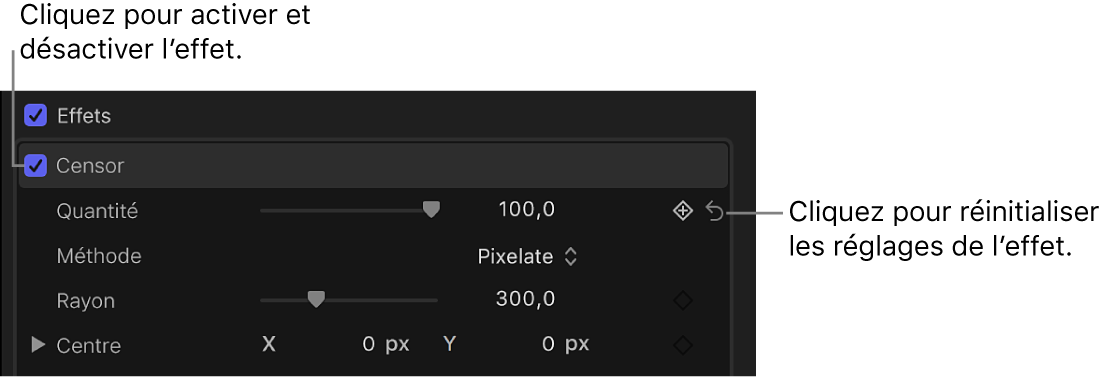Click the Rayon slider handle

tap(316, 300)
